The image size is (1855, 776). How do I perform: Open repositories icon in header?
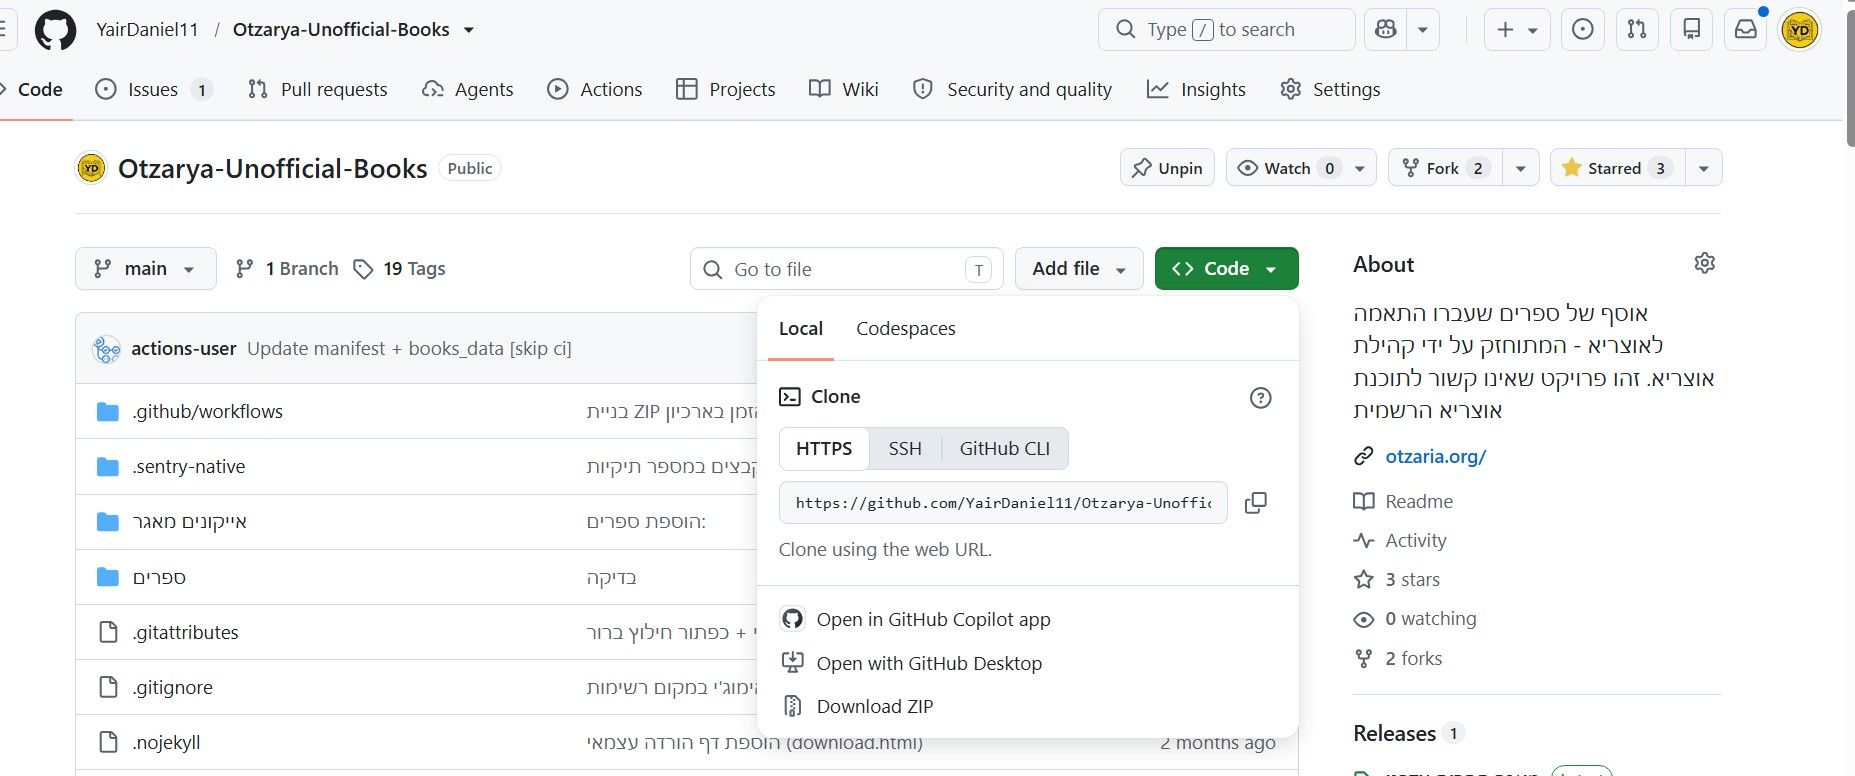click(x=1692, y=30)
